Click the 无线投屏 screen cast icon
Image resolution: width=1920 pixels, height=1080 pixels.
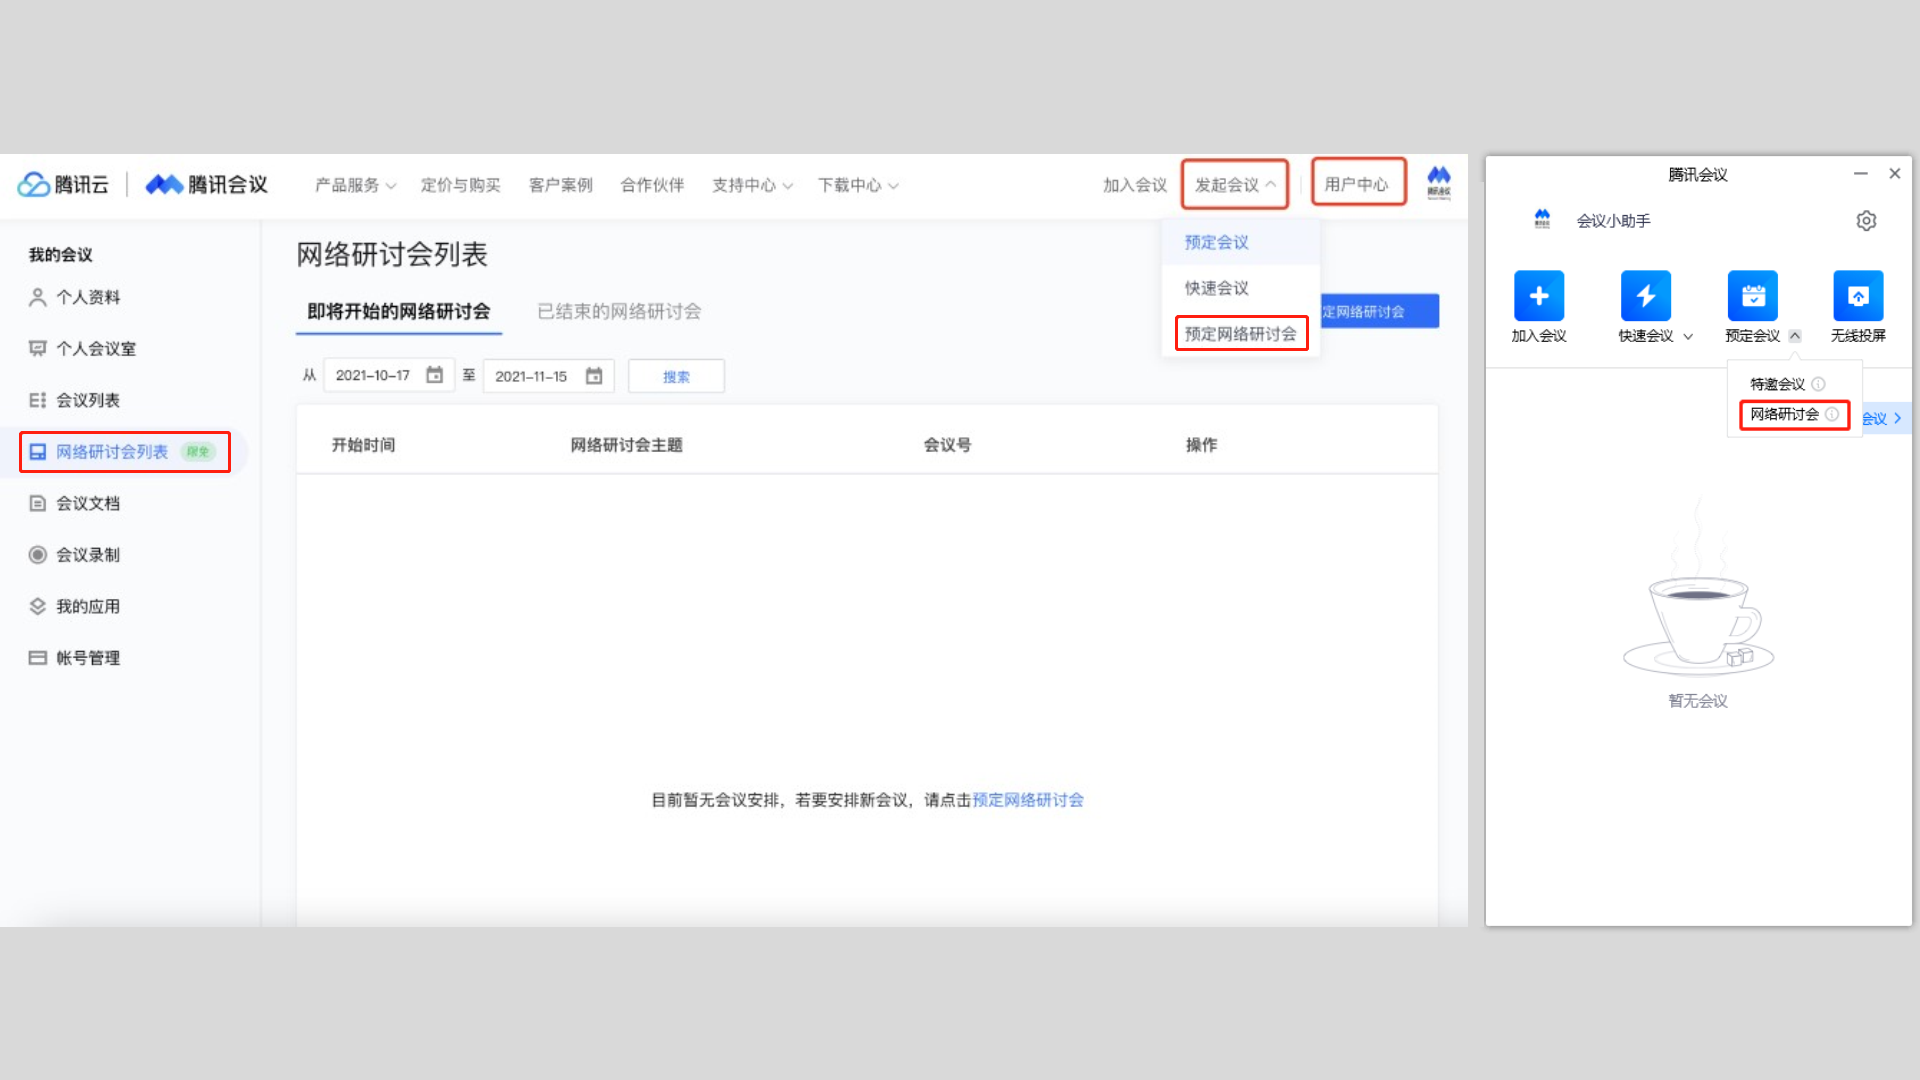pos(1858,296)
